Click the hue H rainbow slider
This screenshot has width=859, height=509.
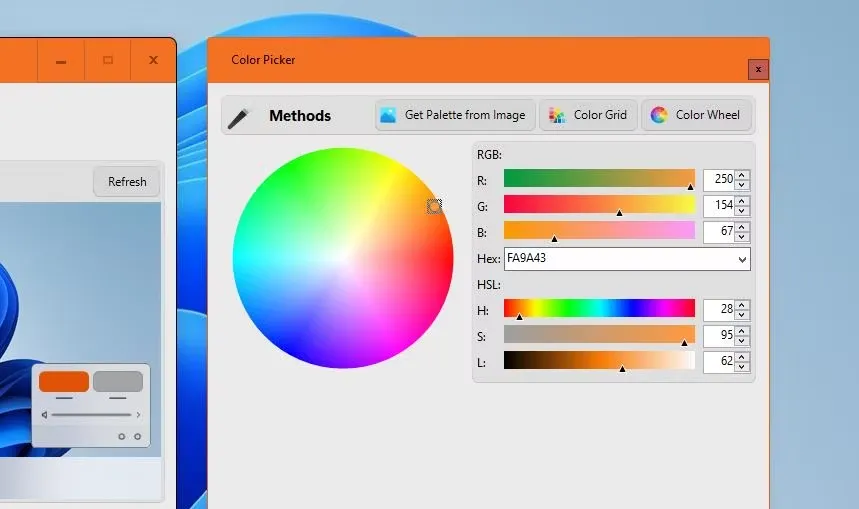coord(599,308)
